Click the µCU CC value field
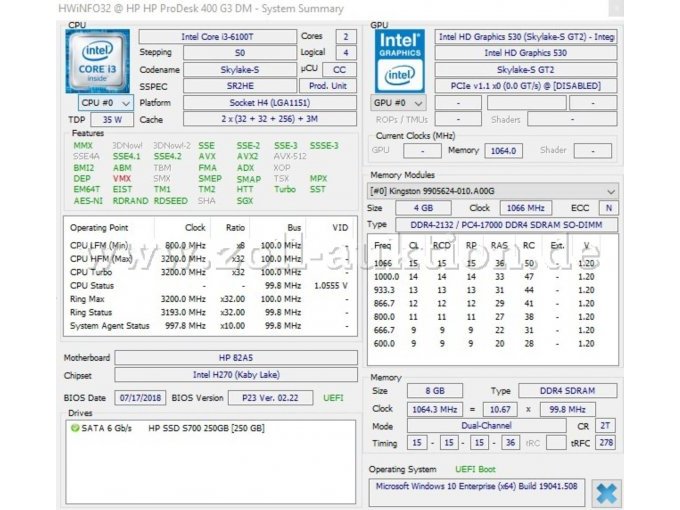This screenshot has width=680, height=510. (x=340, y=69)
